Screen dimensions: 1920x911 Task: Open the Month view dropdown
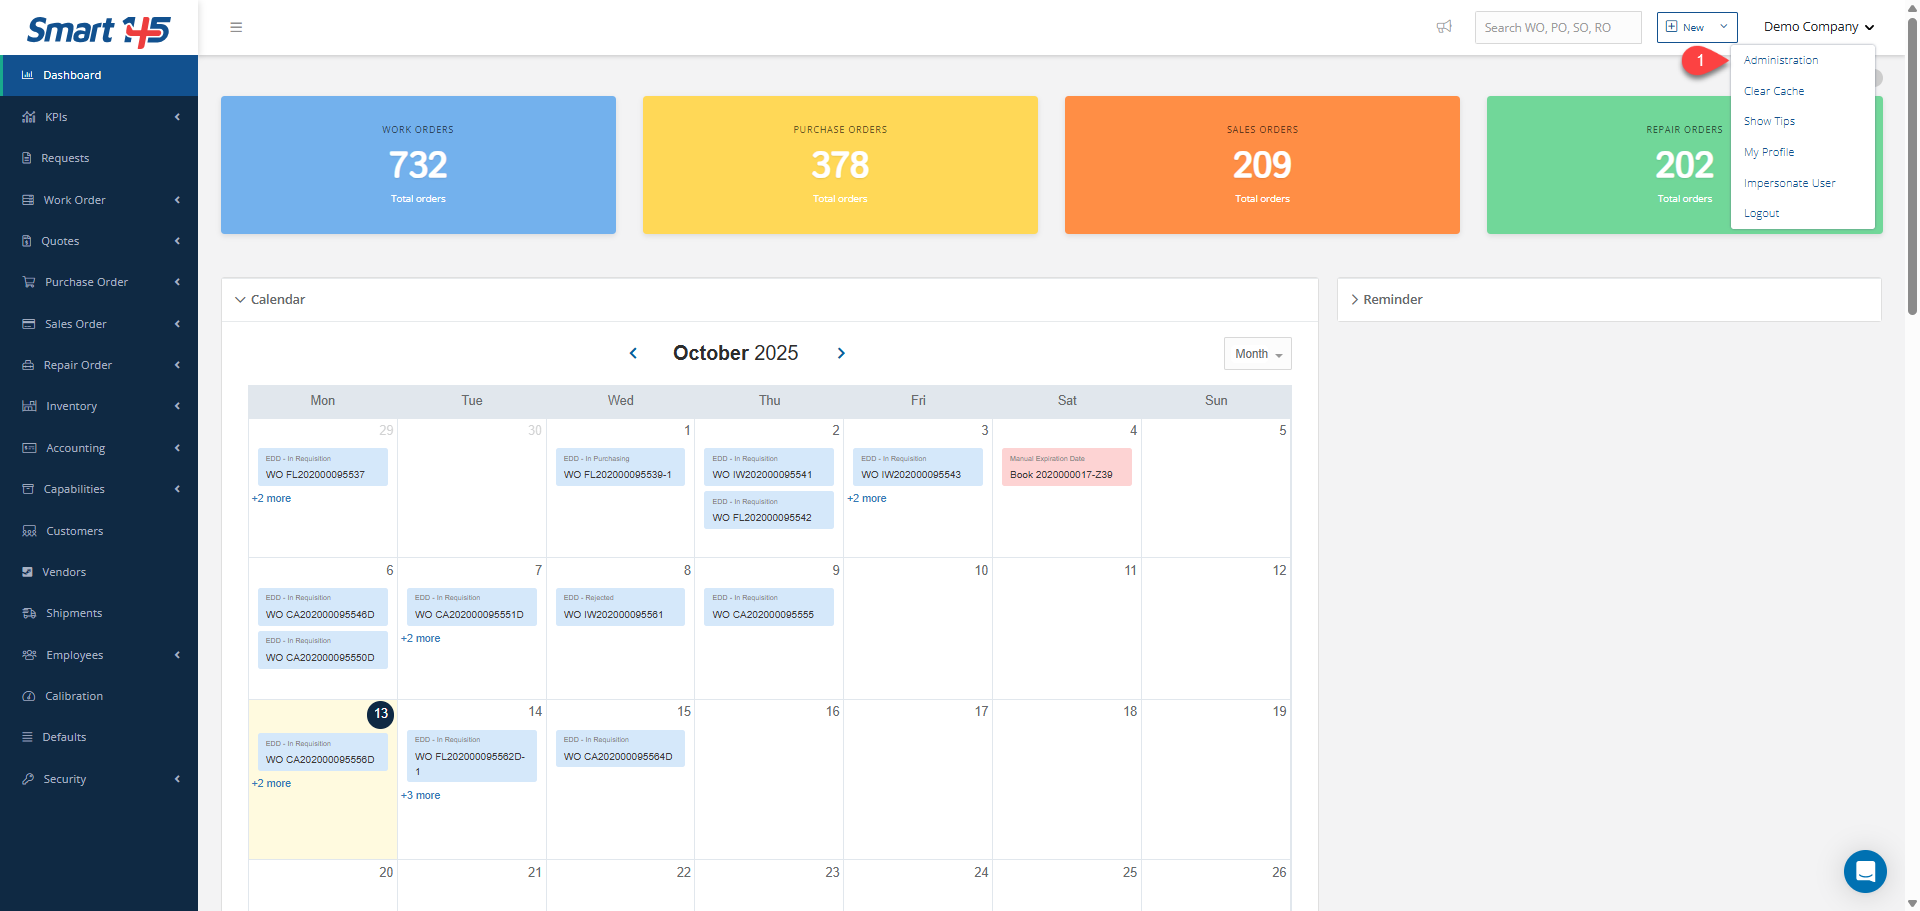click(x=1257, y=354)
